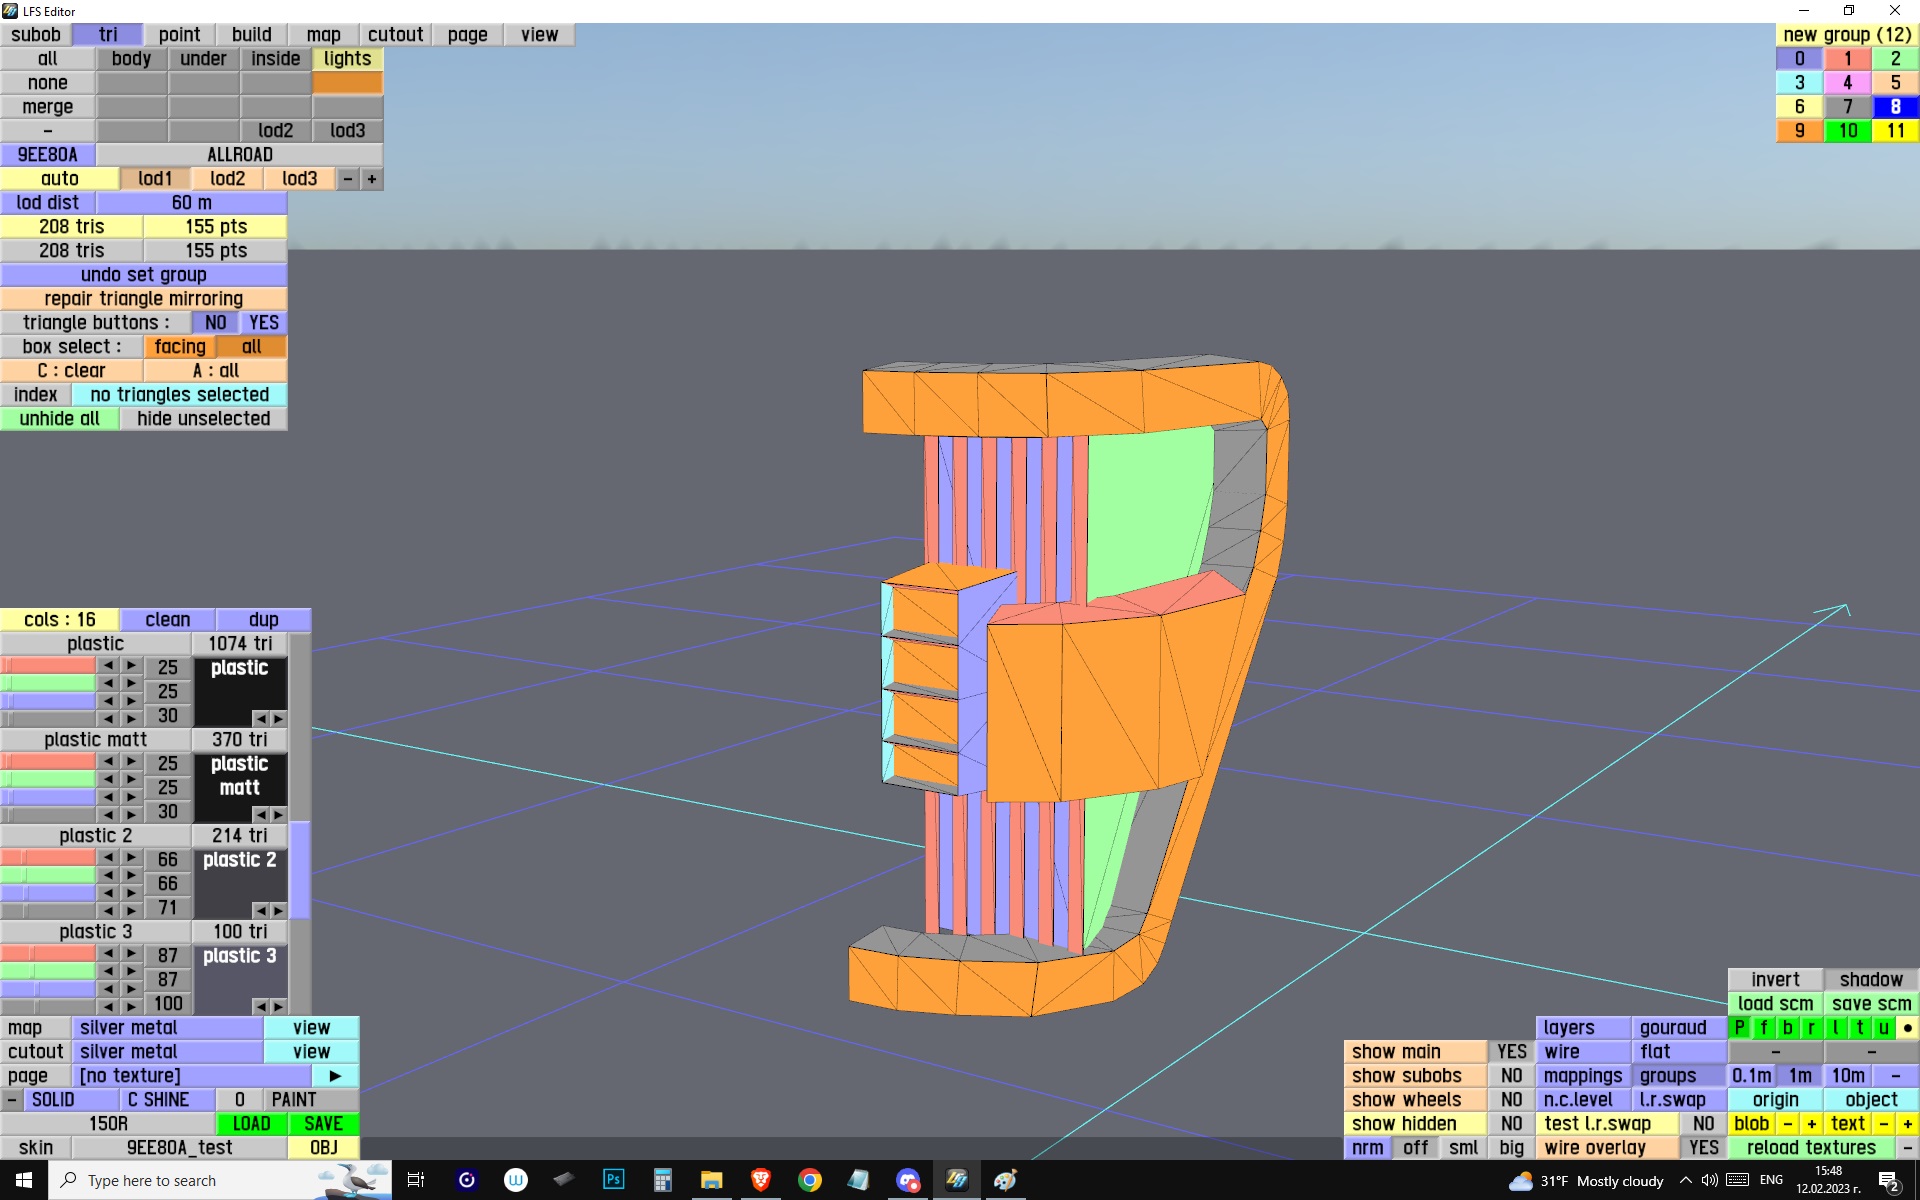The height and width of the screenshot is (1200, 1920).
Task: Open the cutout tab
Action: (395, 35)
